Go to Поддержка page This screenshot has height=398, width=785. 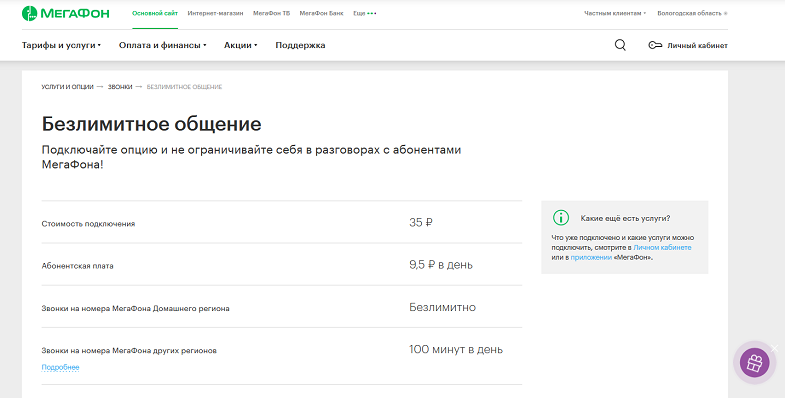[x=300, y=45]
